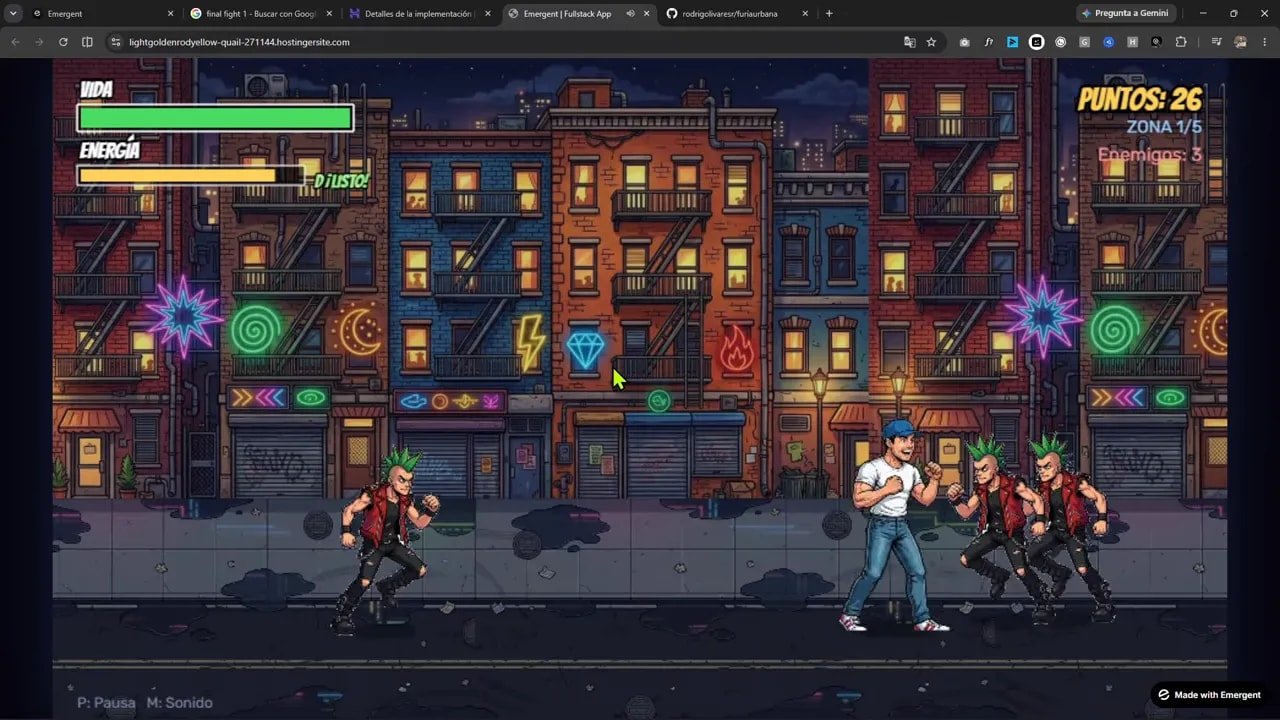Go forward to the next page
Image resolution: width=1280 pixels, height=720 pixels.
click(x=39, y=42)
